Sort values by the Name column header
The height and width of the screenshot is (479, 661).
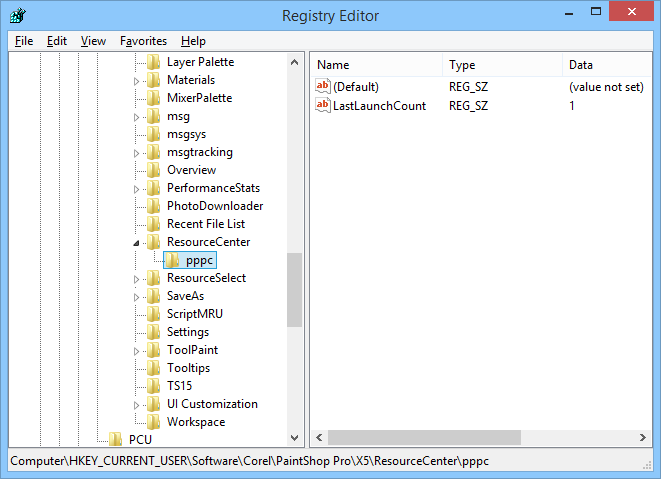[376, 65]
